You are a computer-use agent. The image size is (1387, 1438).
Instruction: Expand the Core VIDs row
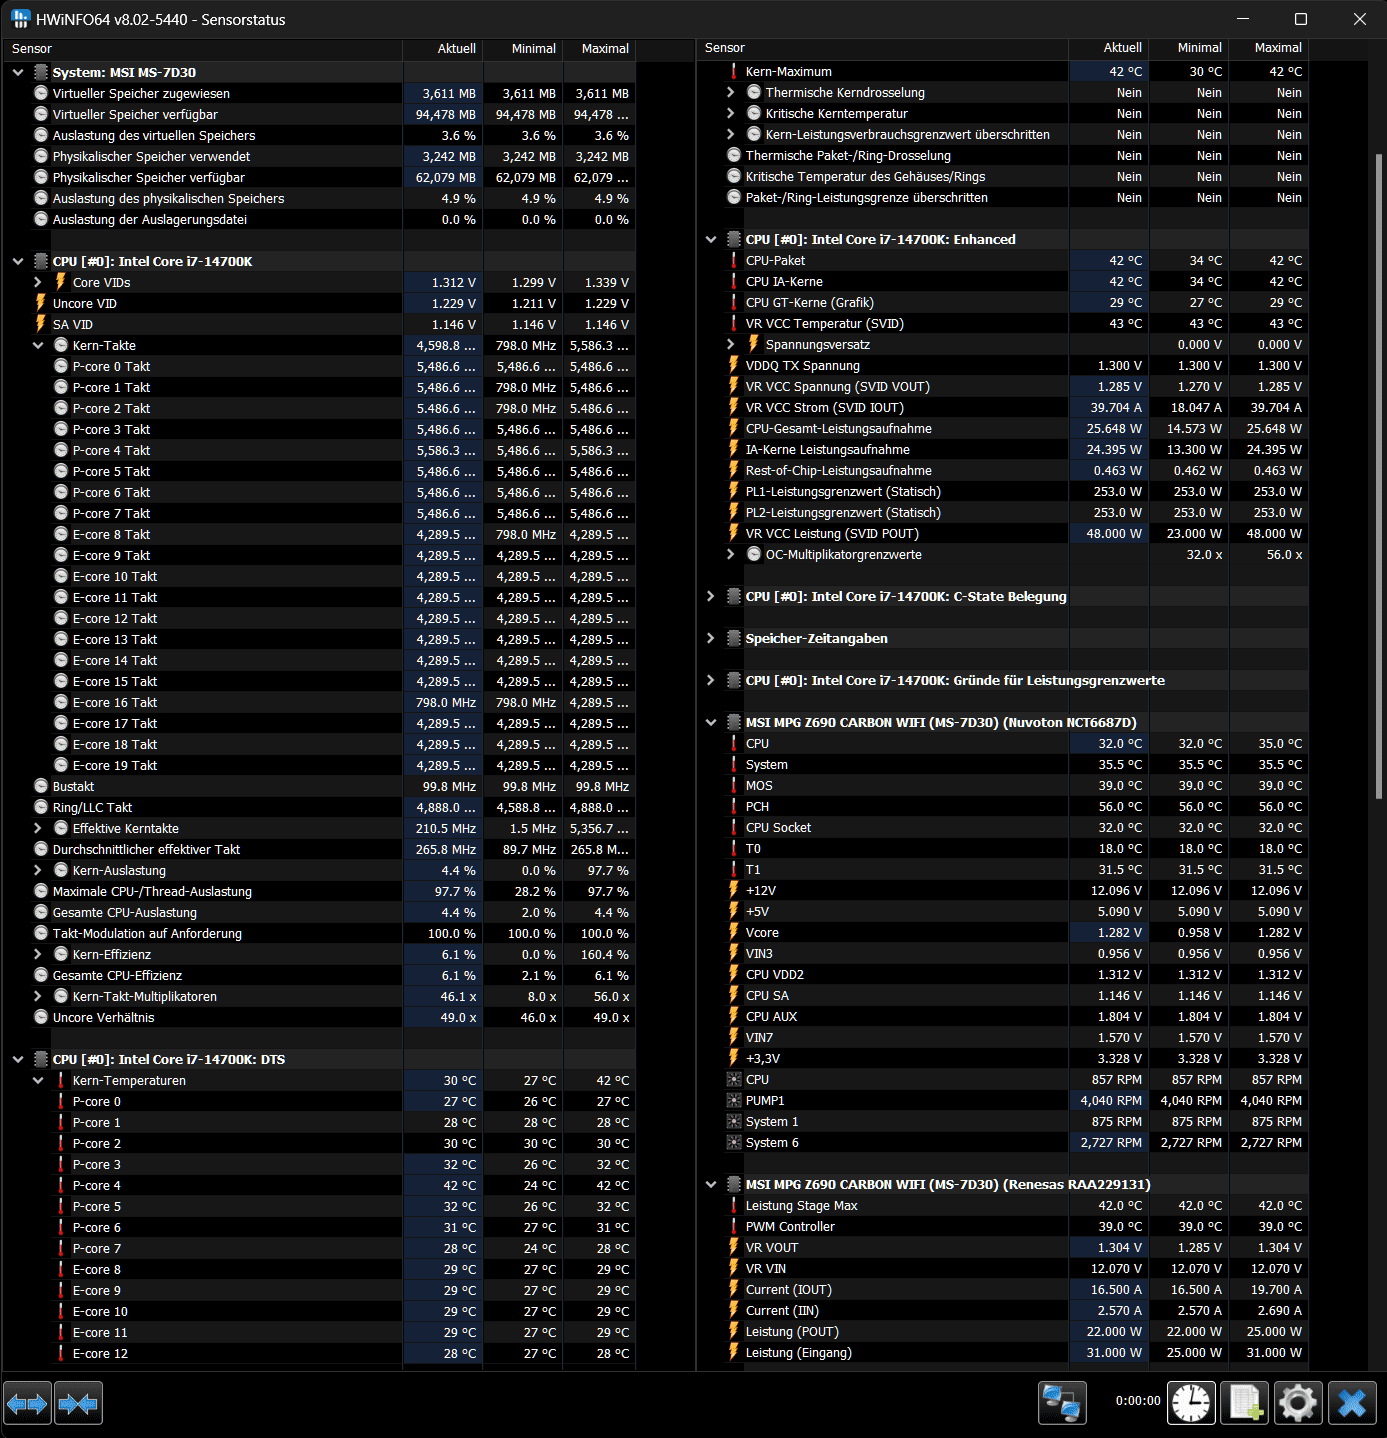pyautogui.click(x=38, y=282)
